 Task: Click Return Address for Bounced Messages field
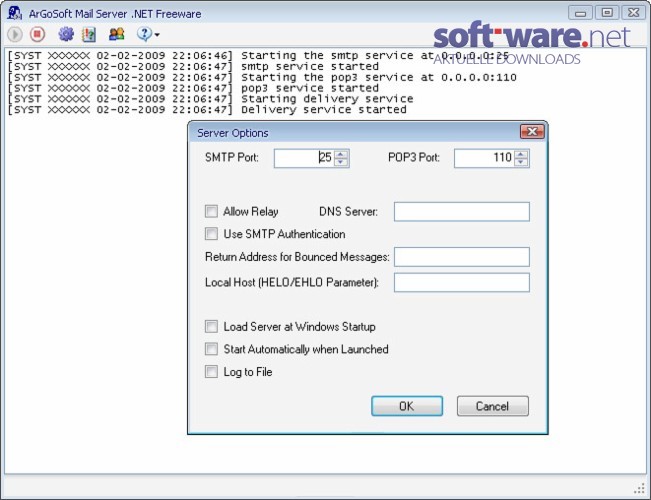[462, 257]
